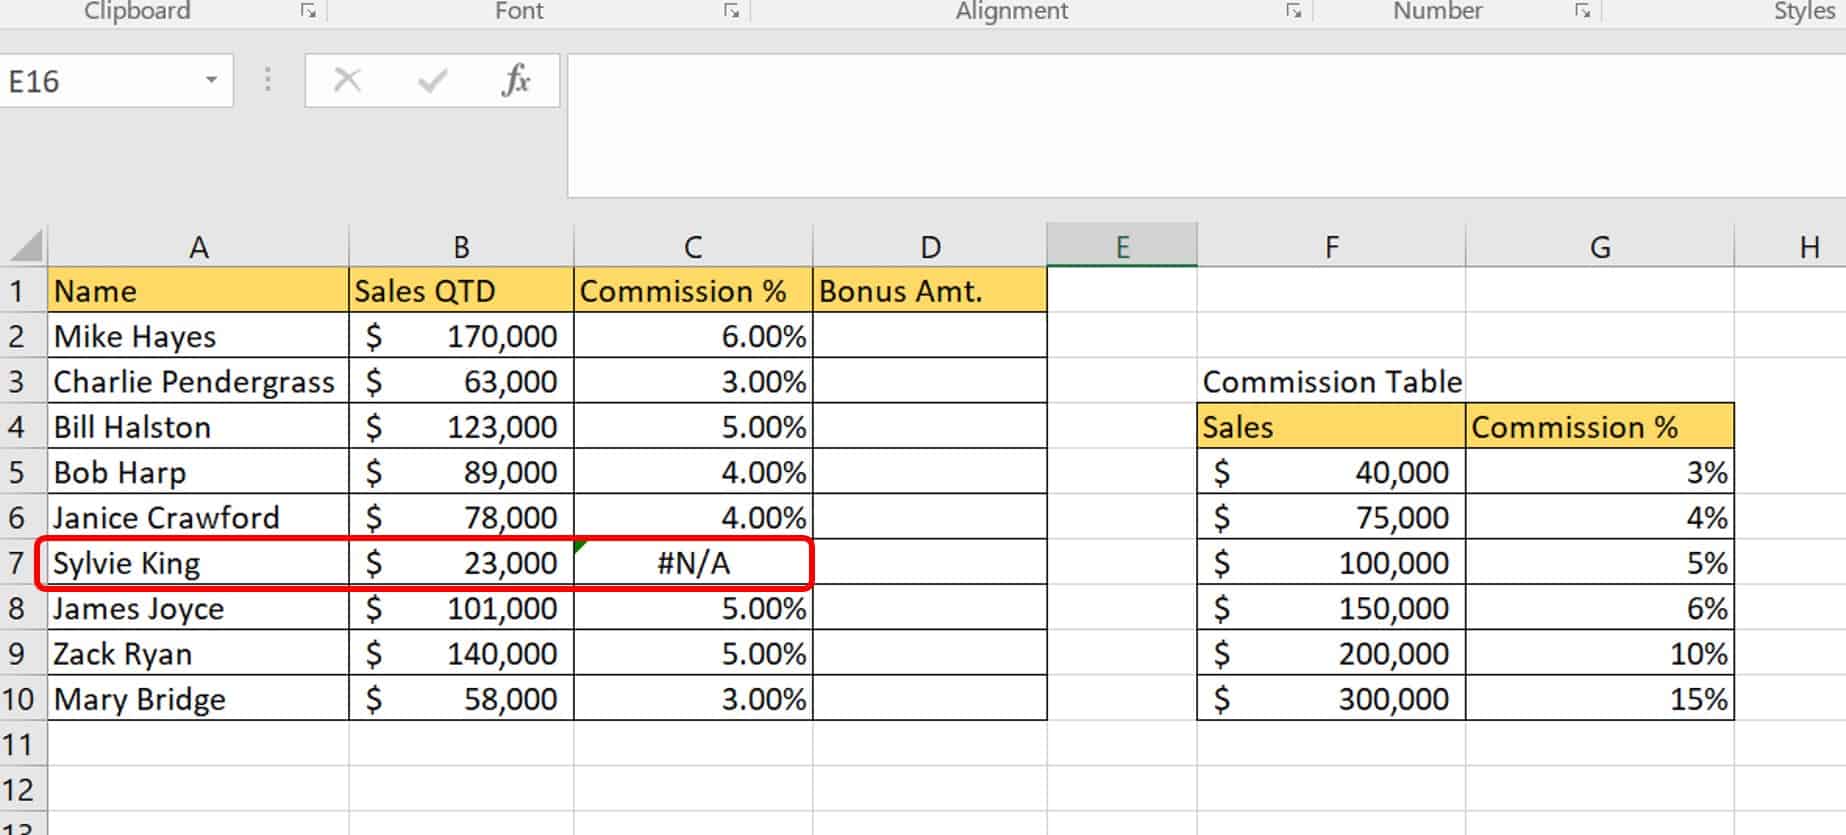
Task: Select row 7 header
Action: (x=18, y=563)
